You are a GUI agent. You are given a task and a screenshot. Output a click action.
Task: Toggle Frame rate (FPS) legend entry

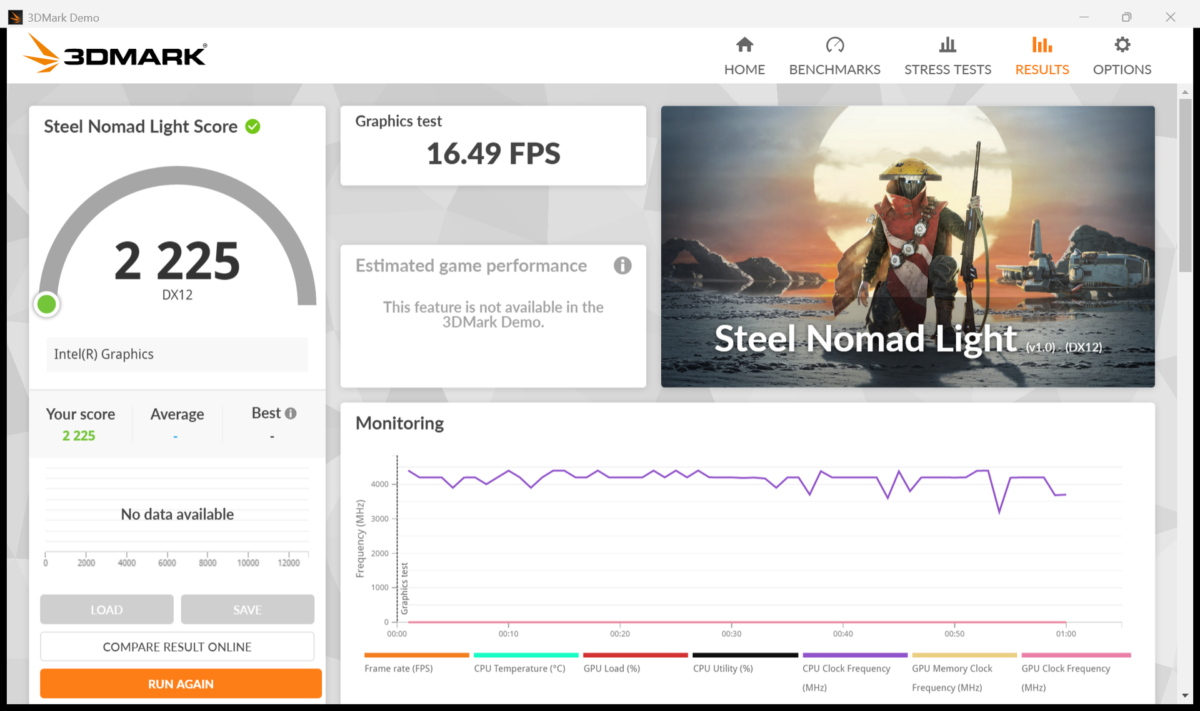pos(416,662)
